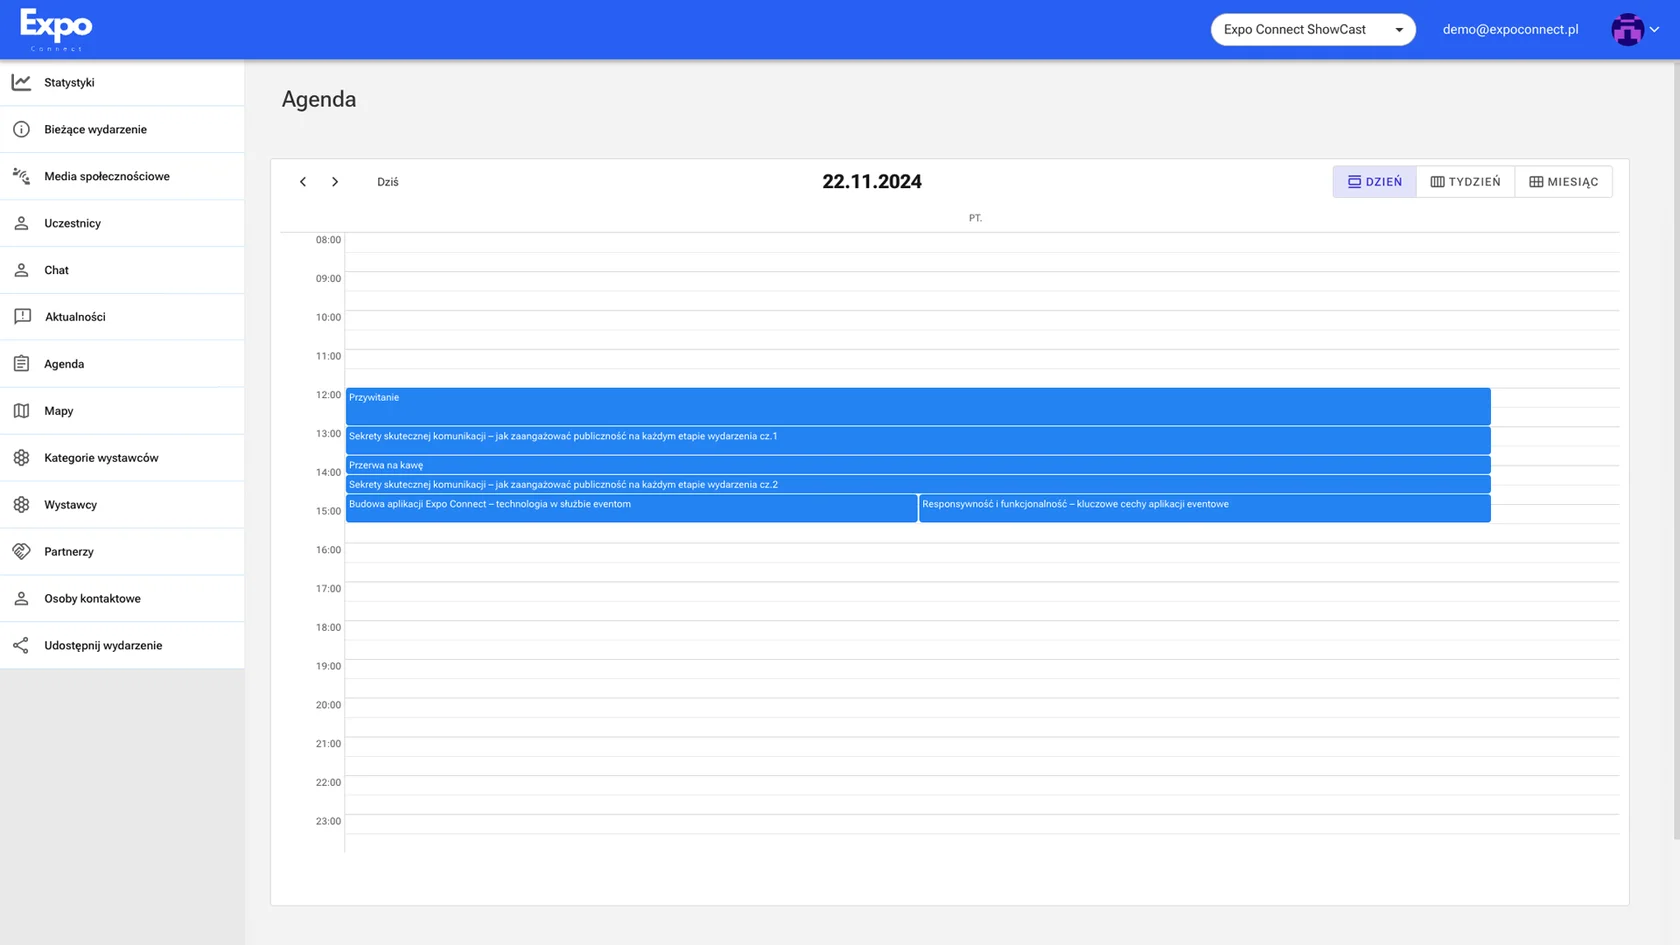Click the PT. day column header
Viewport: 1680px width, 945px height.
pyautogui.click(x=975, y=218)
